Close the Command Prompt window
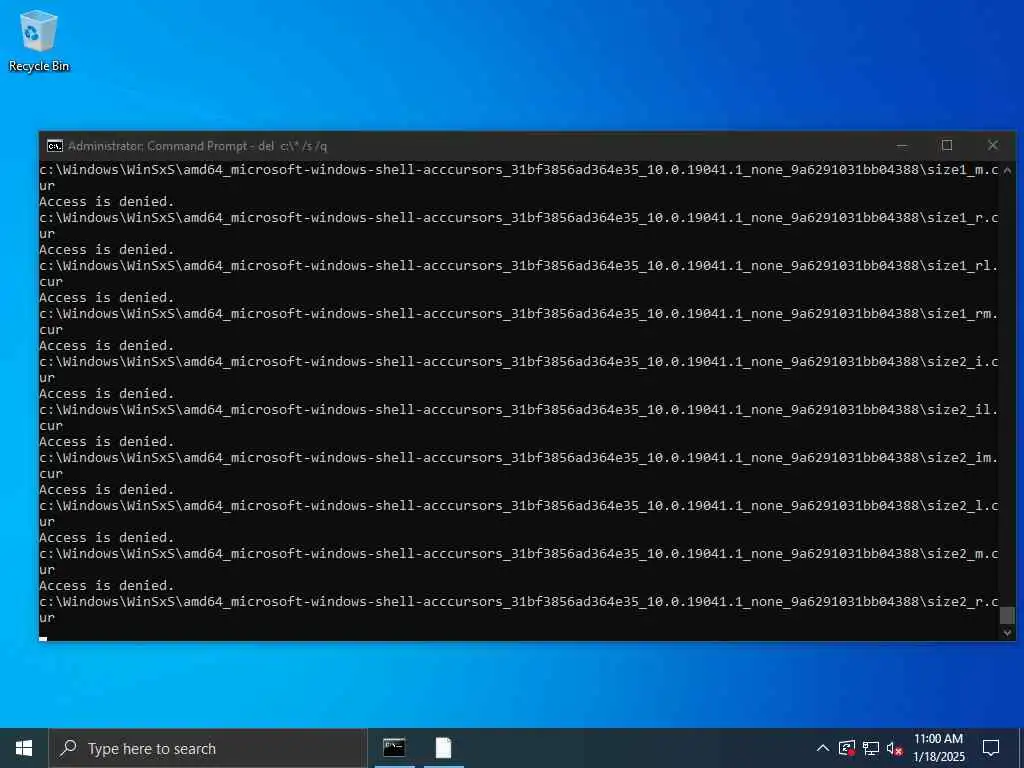Screen dimensions: 1024x768 coord(993,146)
